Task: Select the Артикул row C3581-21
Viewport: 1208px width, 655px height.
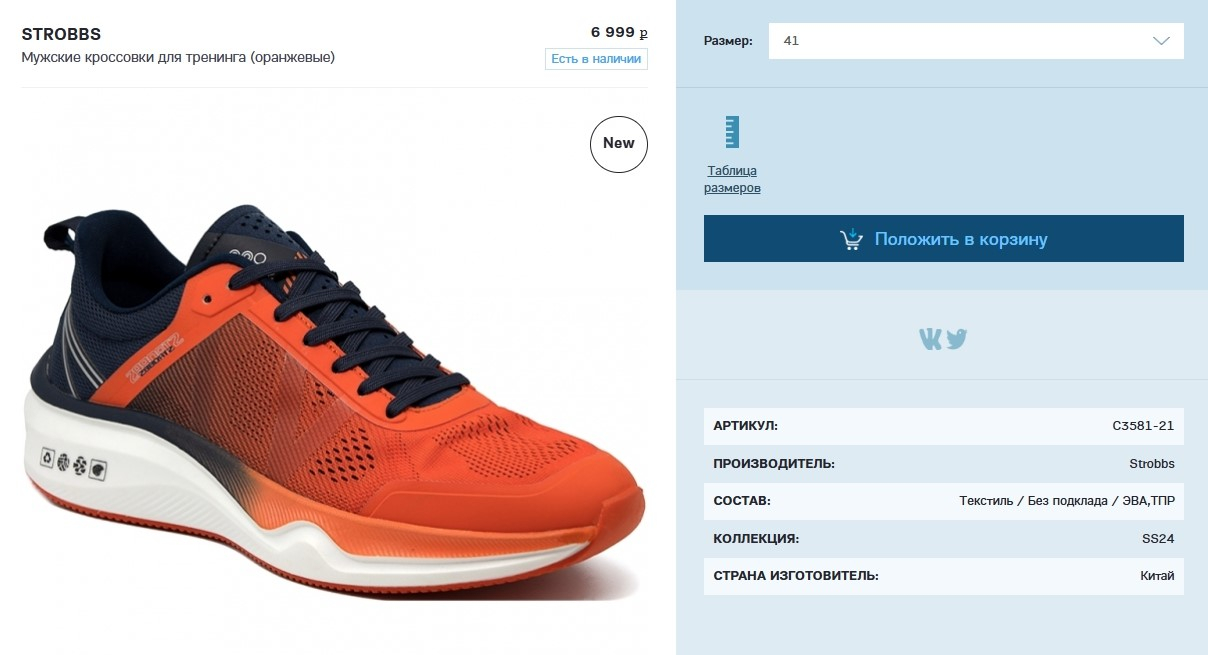Action: [x=944, y=426]
